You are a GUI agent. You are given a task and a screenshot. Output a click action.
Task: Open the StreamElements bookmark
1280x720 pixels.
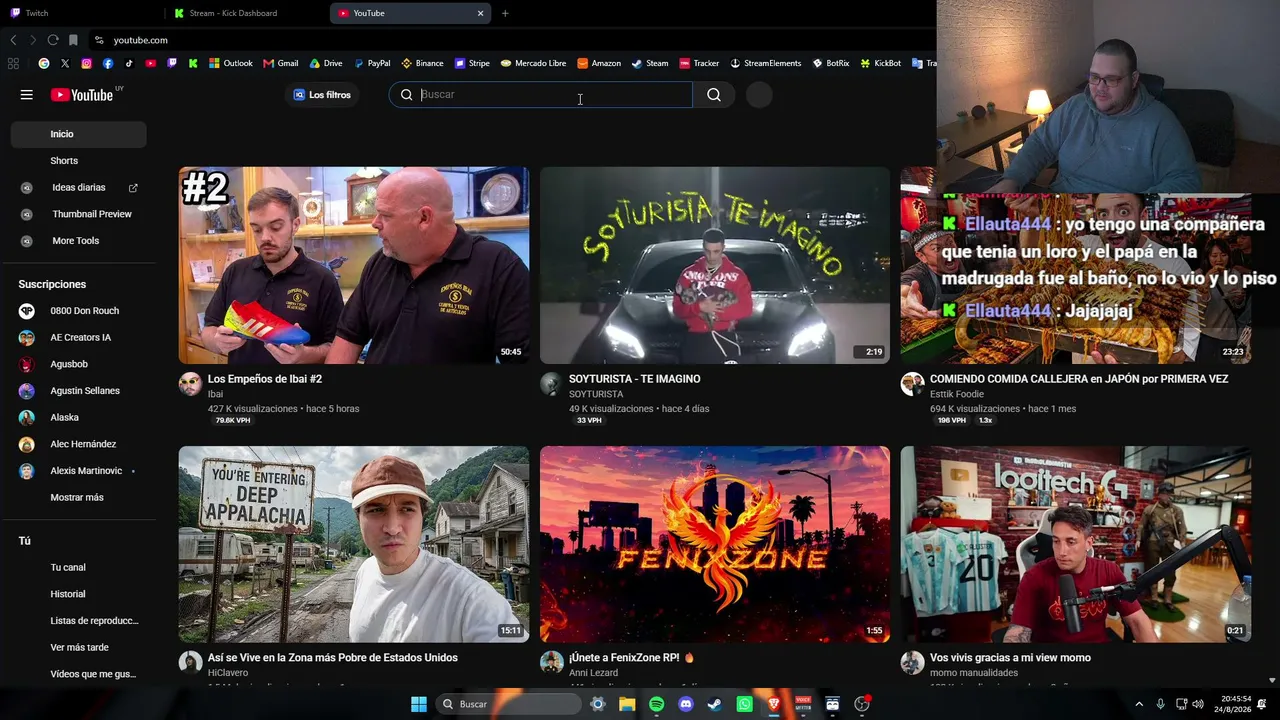[766, 63]
